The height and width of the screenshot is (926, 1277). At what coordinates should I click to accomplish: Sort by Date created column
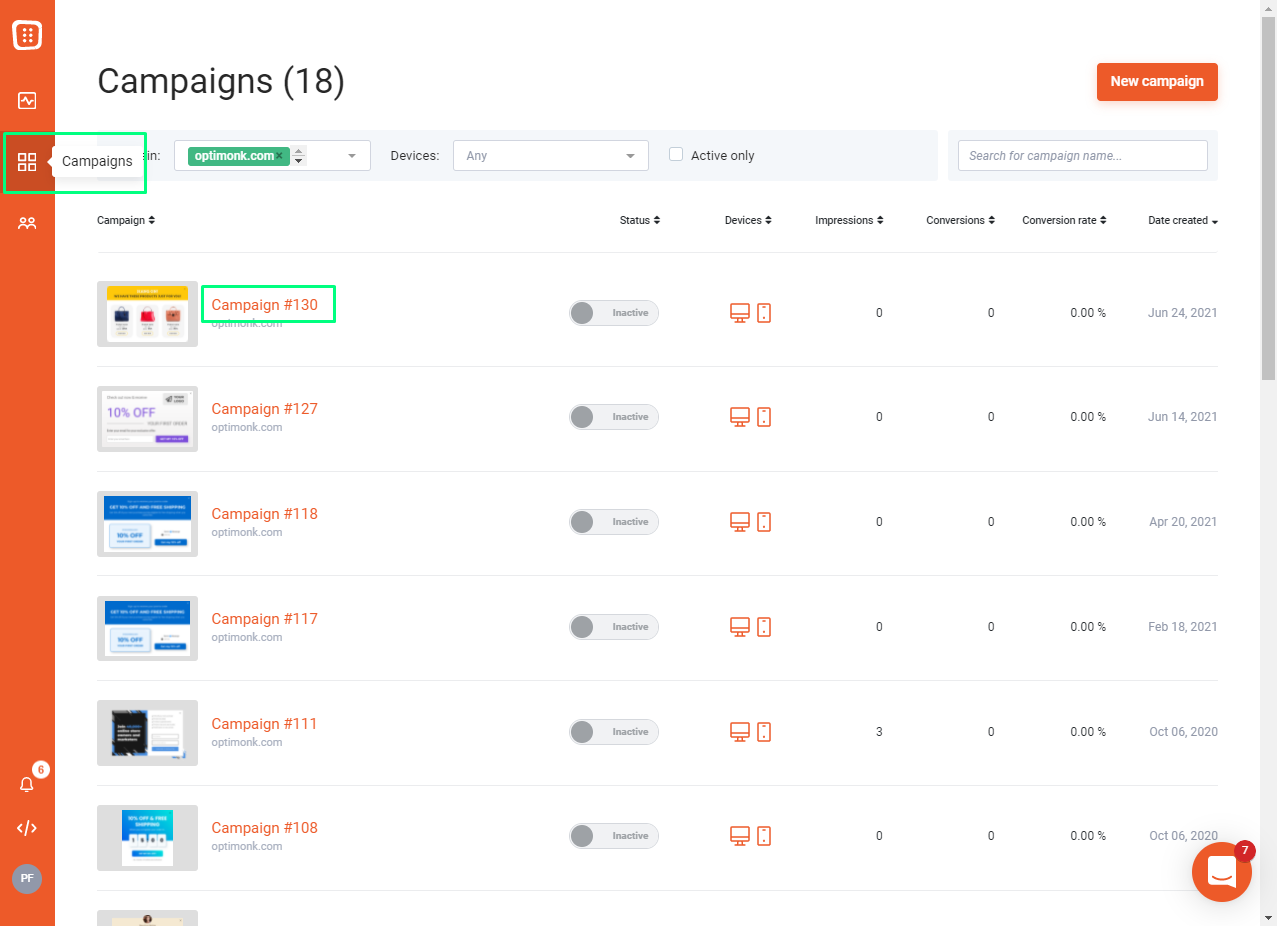1183,220
